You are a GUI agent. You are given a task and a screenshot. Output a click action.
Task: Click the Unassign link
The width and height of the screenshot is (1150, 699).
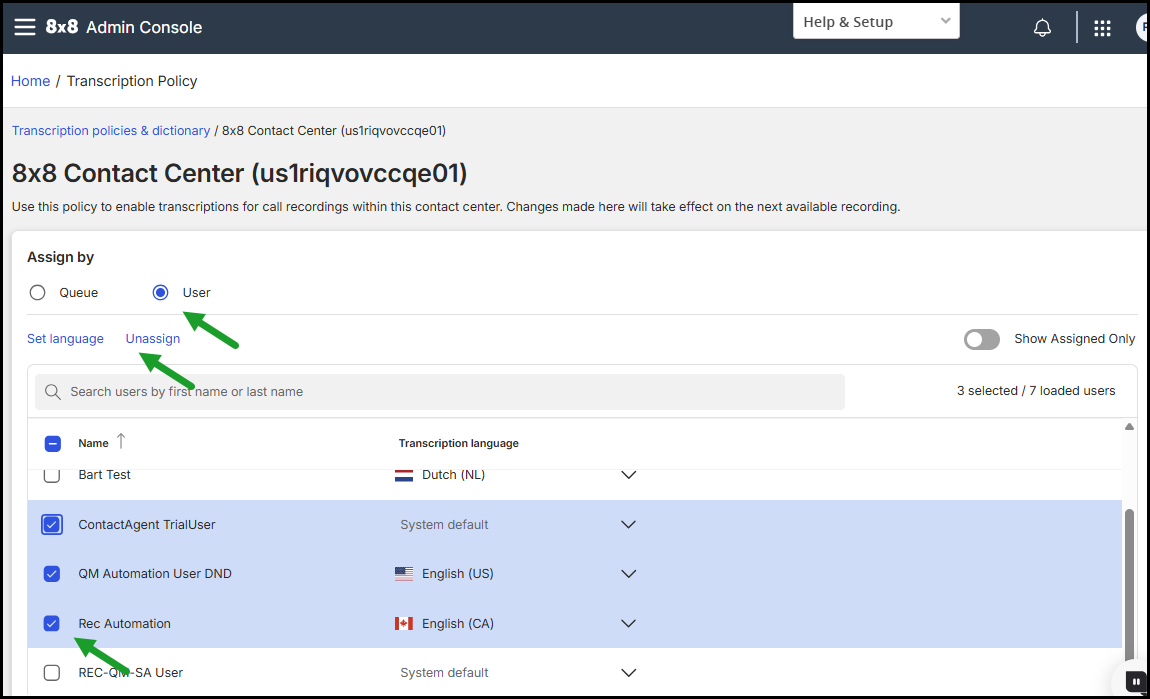[153, 339]
